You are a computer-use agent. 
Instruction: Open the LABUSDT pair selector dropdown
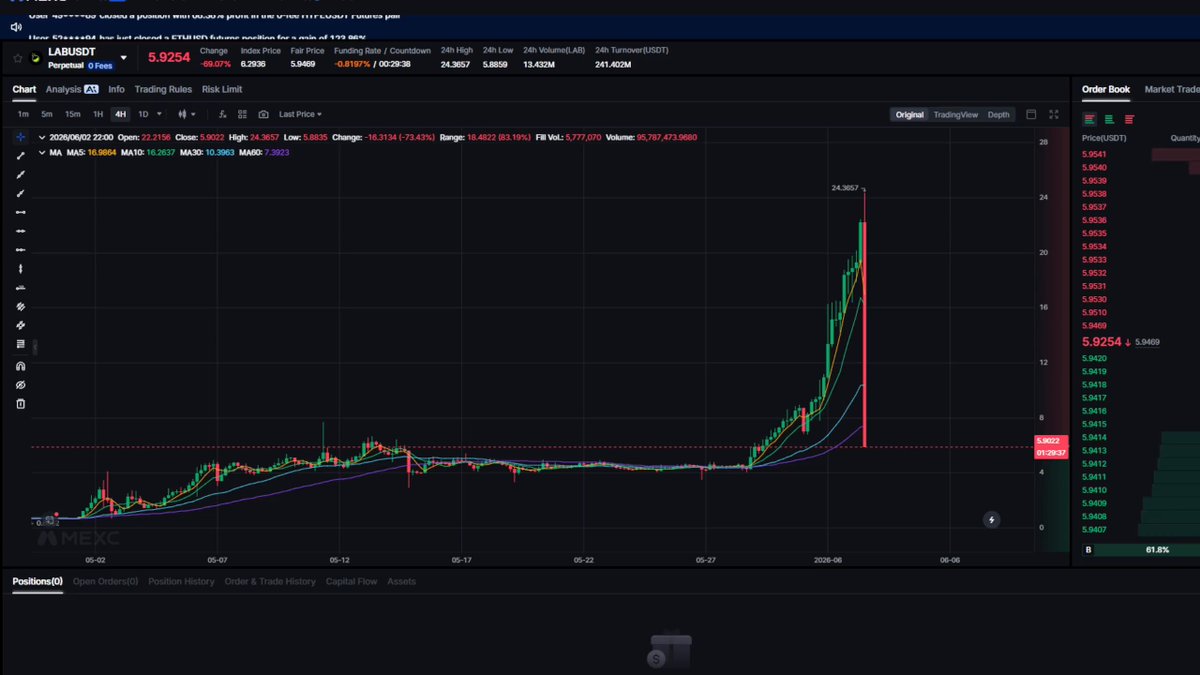click(x=125, y=58)
